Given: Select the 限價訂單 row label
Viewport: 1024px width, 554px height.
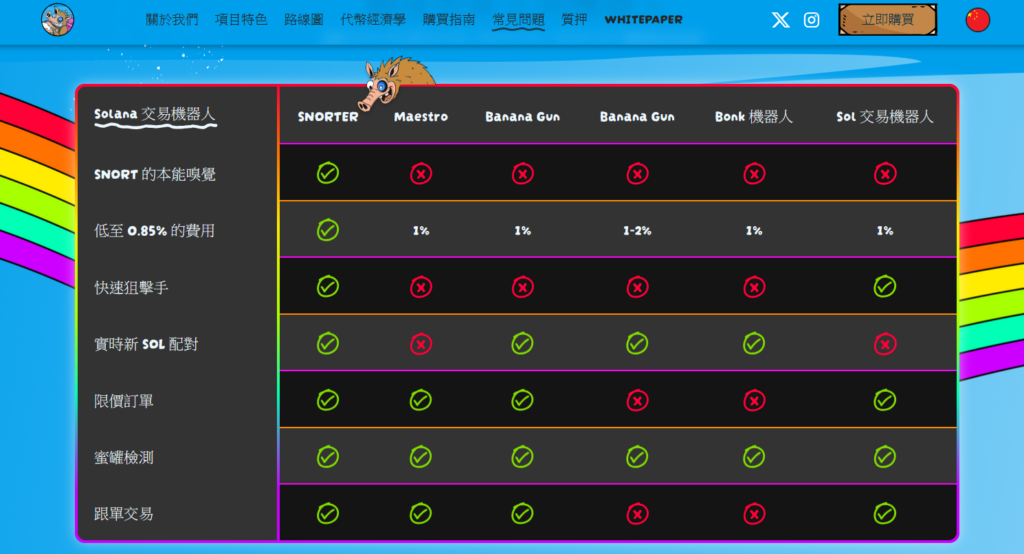Looking at the screenshot, I should click(123, 400).
